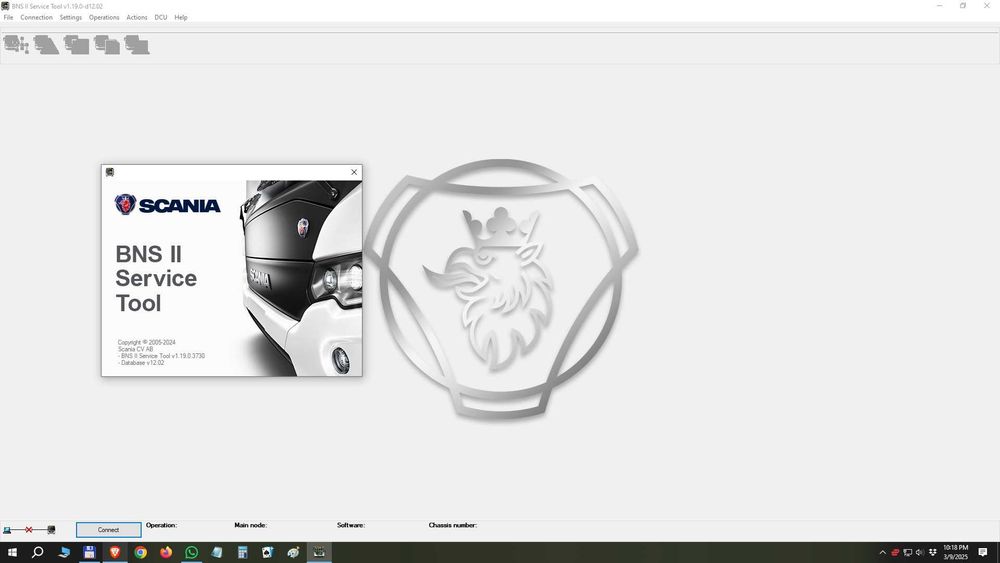The image size is (1000, 563).
Task: Click the last toolbar icon with laptop shape
Action: 137,45
